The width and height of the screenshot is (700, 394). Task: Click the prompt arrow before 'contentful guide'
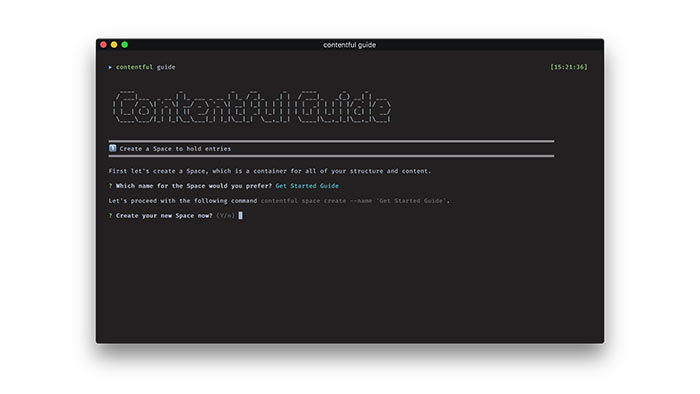(110, 67)
